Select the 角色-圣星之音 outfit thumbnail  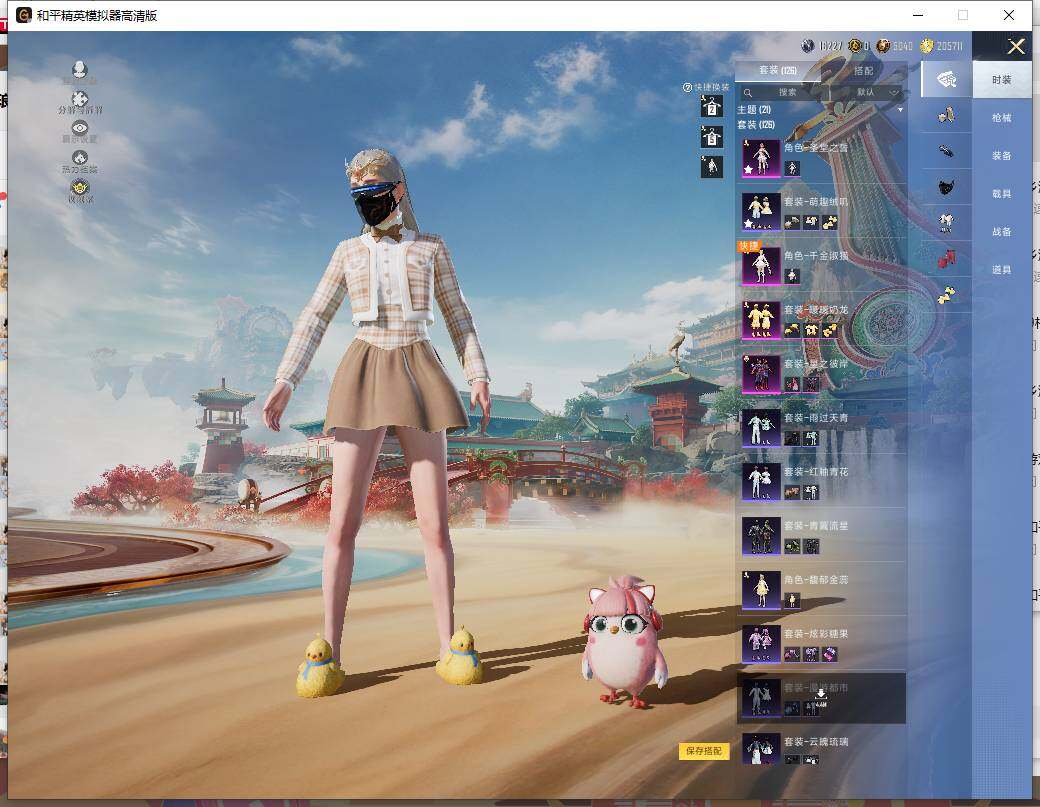761,158
